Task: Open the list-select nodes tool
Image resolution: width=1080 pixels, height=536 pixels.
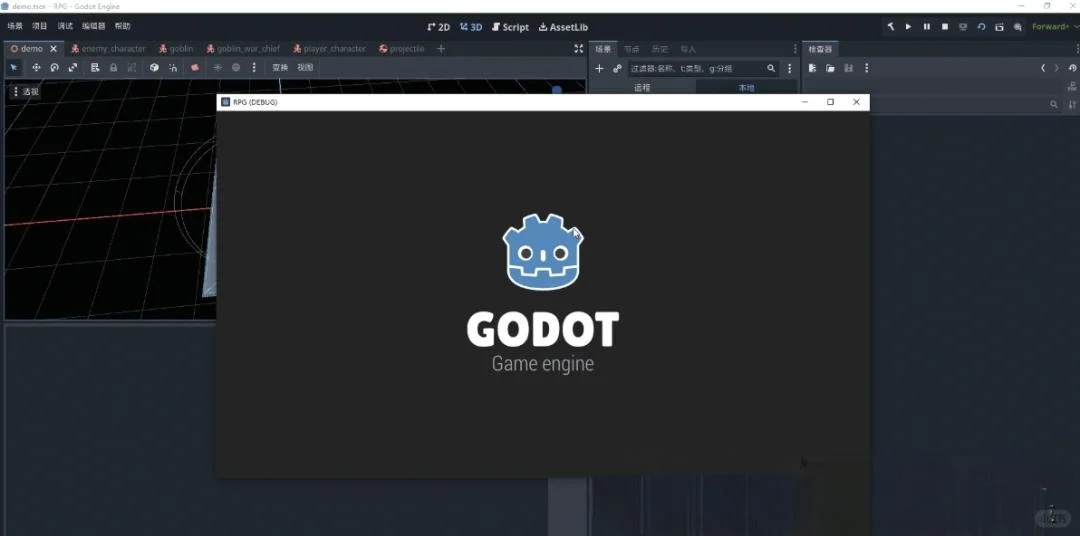Action: [95, 68]
